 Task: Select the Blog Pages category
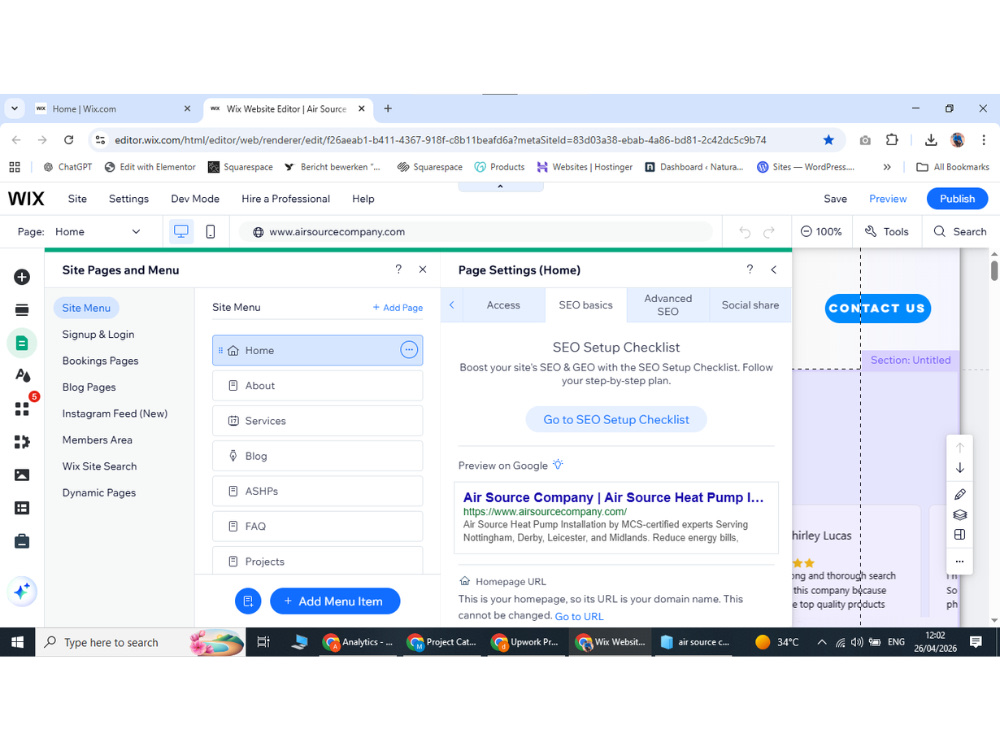[x=89, y=387]
